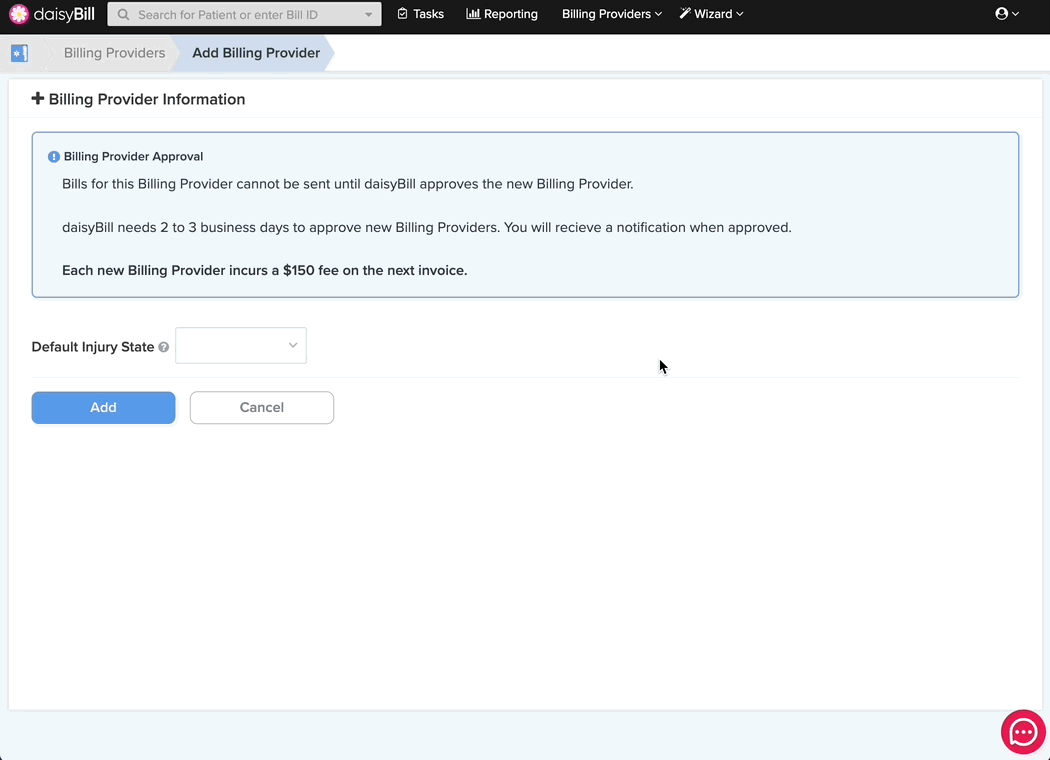Go to Billing Providers breadcrumb
The image size is (1050, 760).
pos(115,53)
